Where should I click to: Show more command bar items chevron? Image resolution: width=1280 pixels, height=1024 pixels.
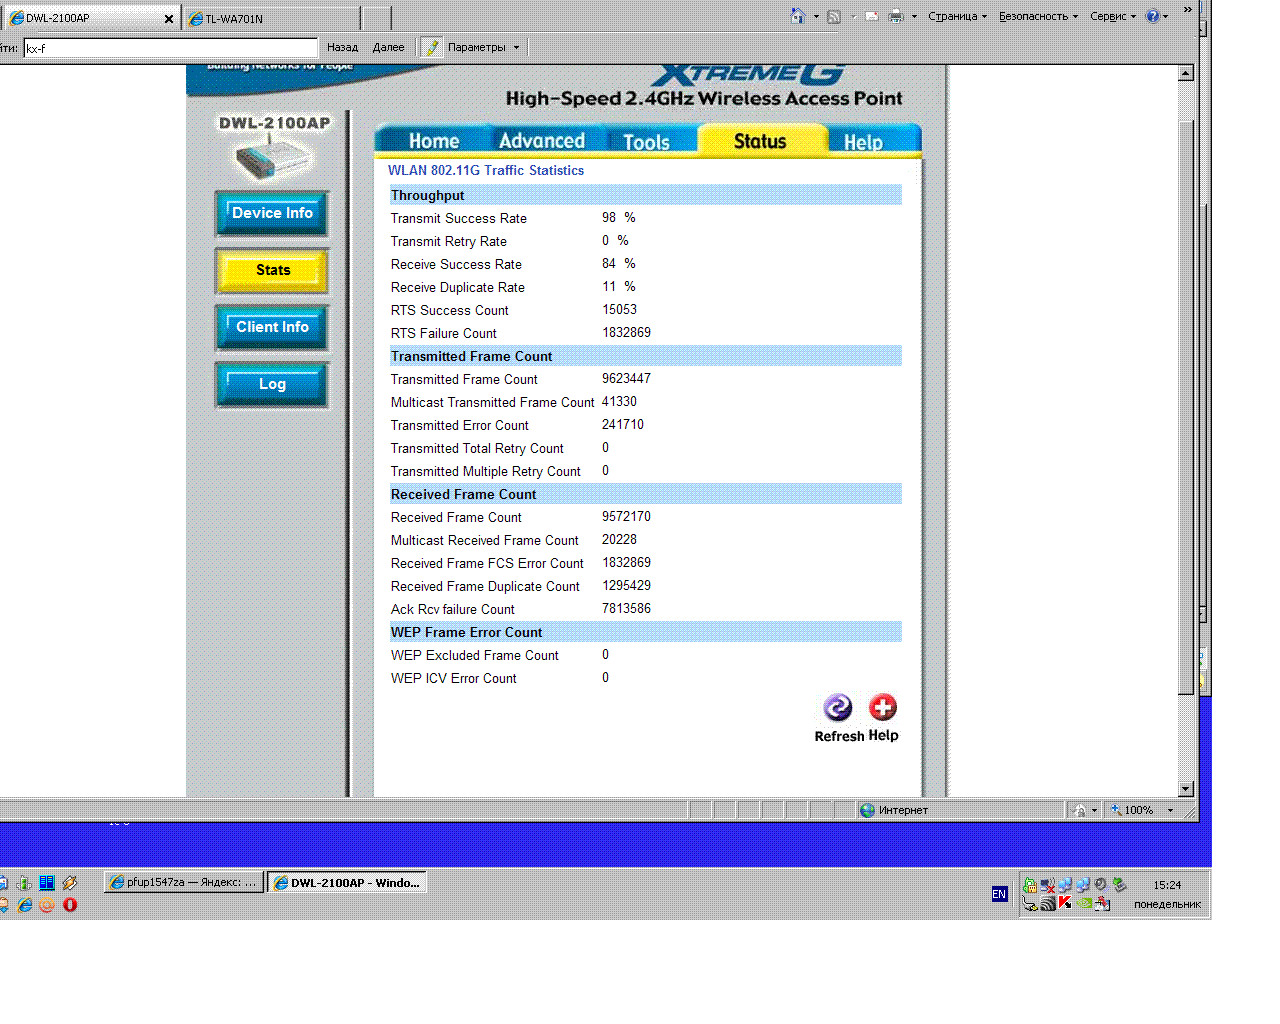click(x=1188, y=10)
